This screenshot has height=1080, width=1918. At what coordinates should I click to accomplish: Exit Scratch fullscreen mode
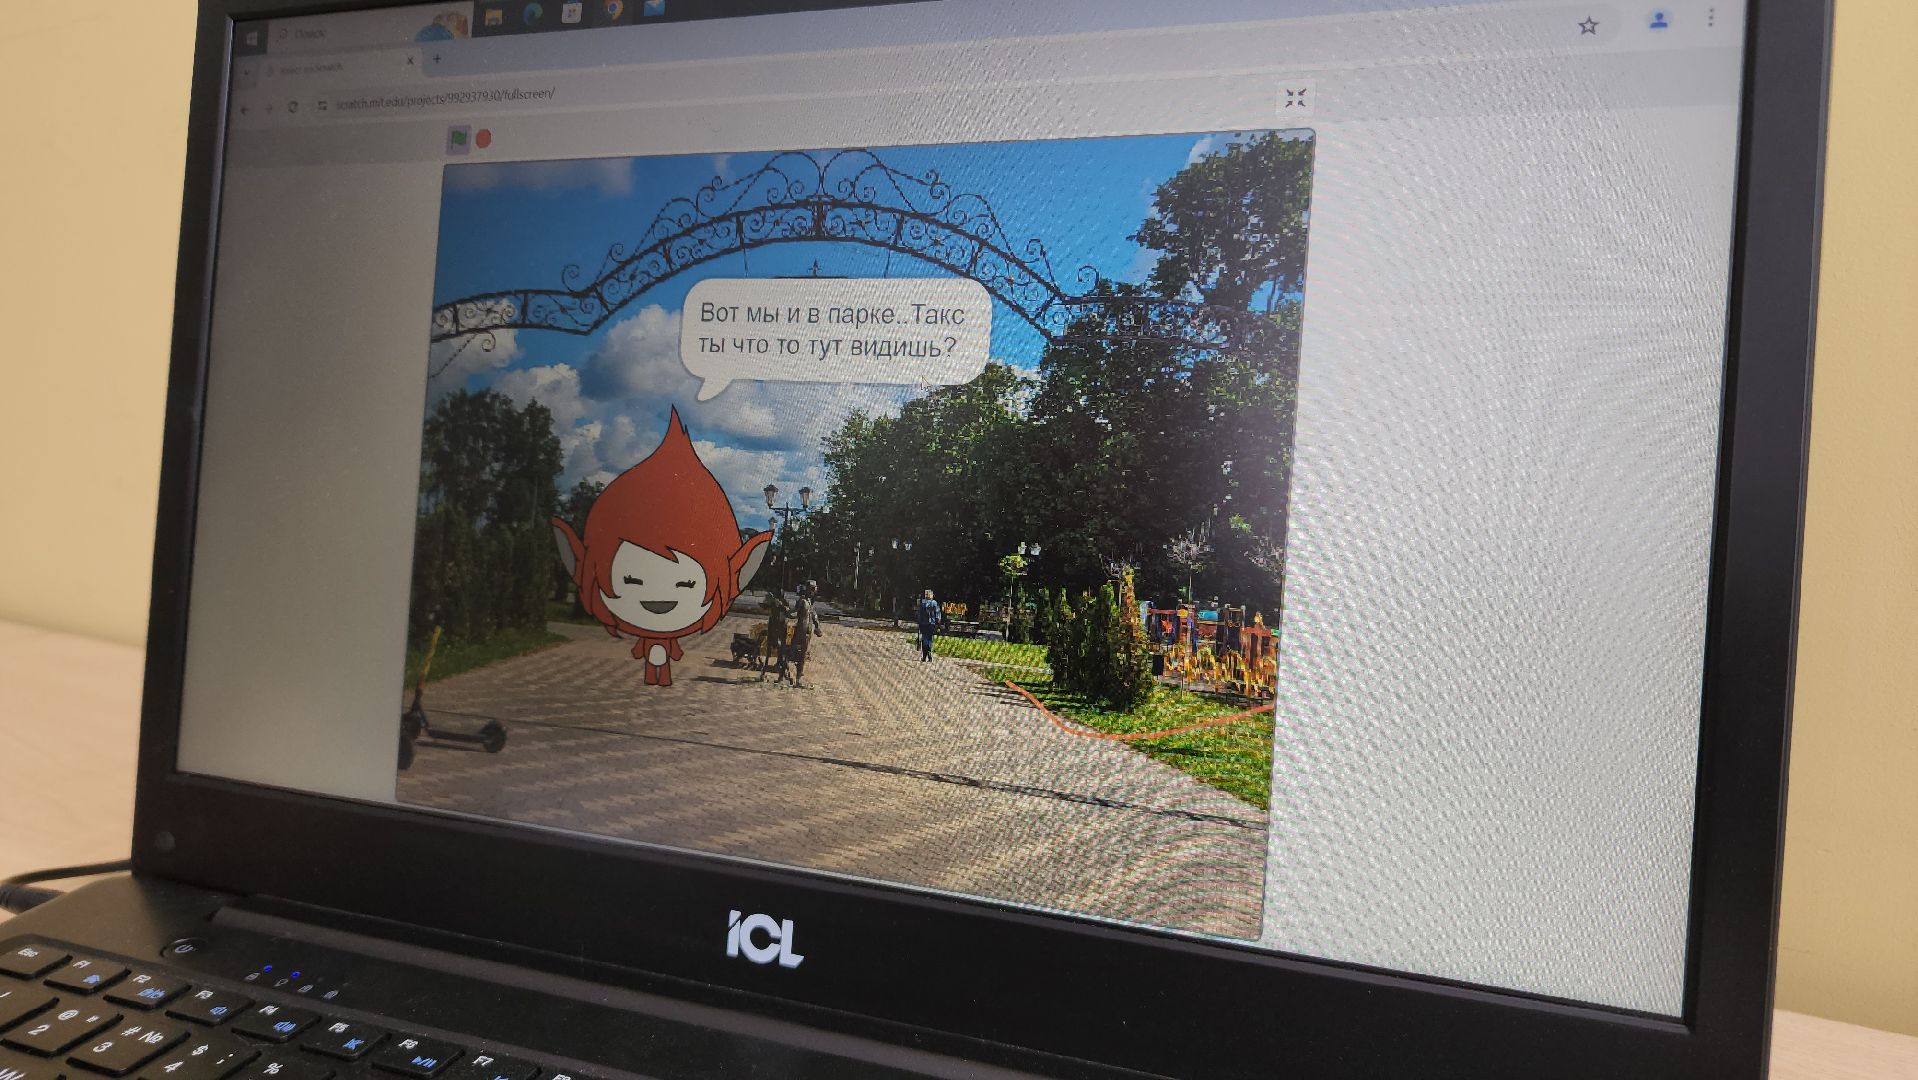click(x=1296, y=98)
